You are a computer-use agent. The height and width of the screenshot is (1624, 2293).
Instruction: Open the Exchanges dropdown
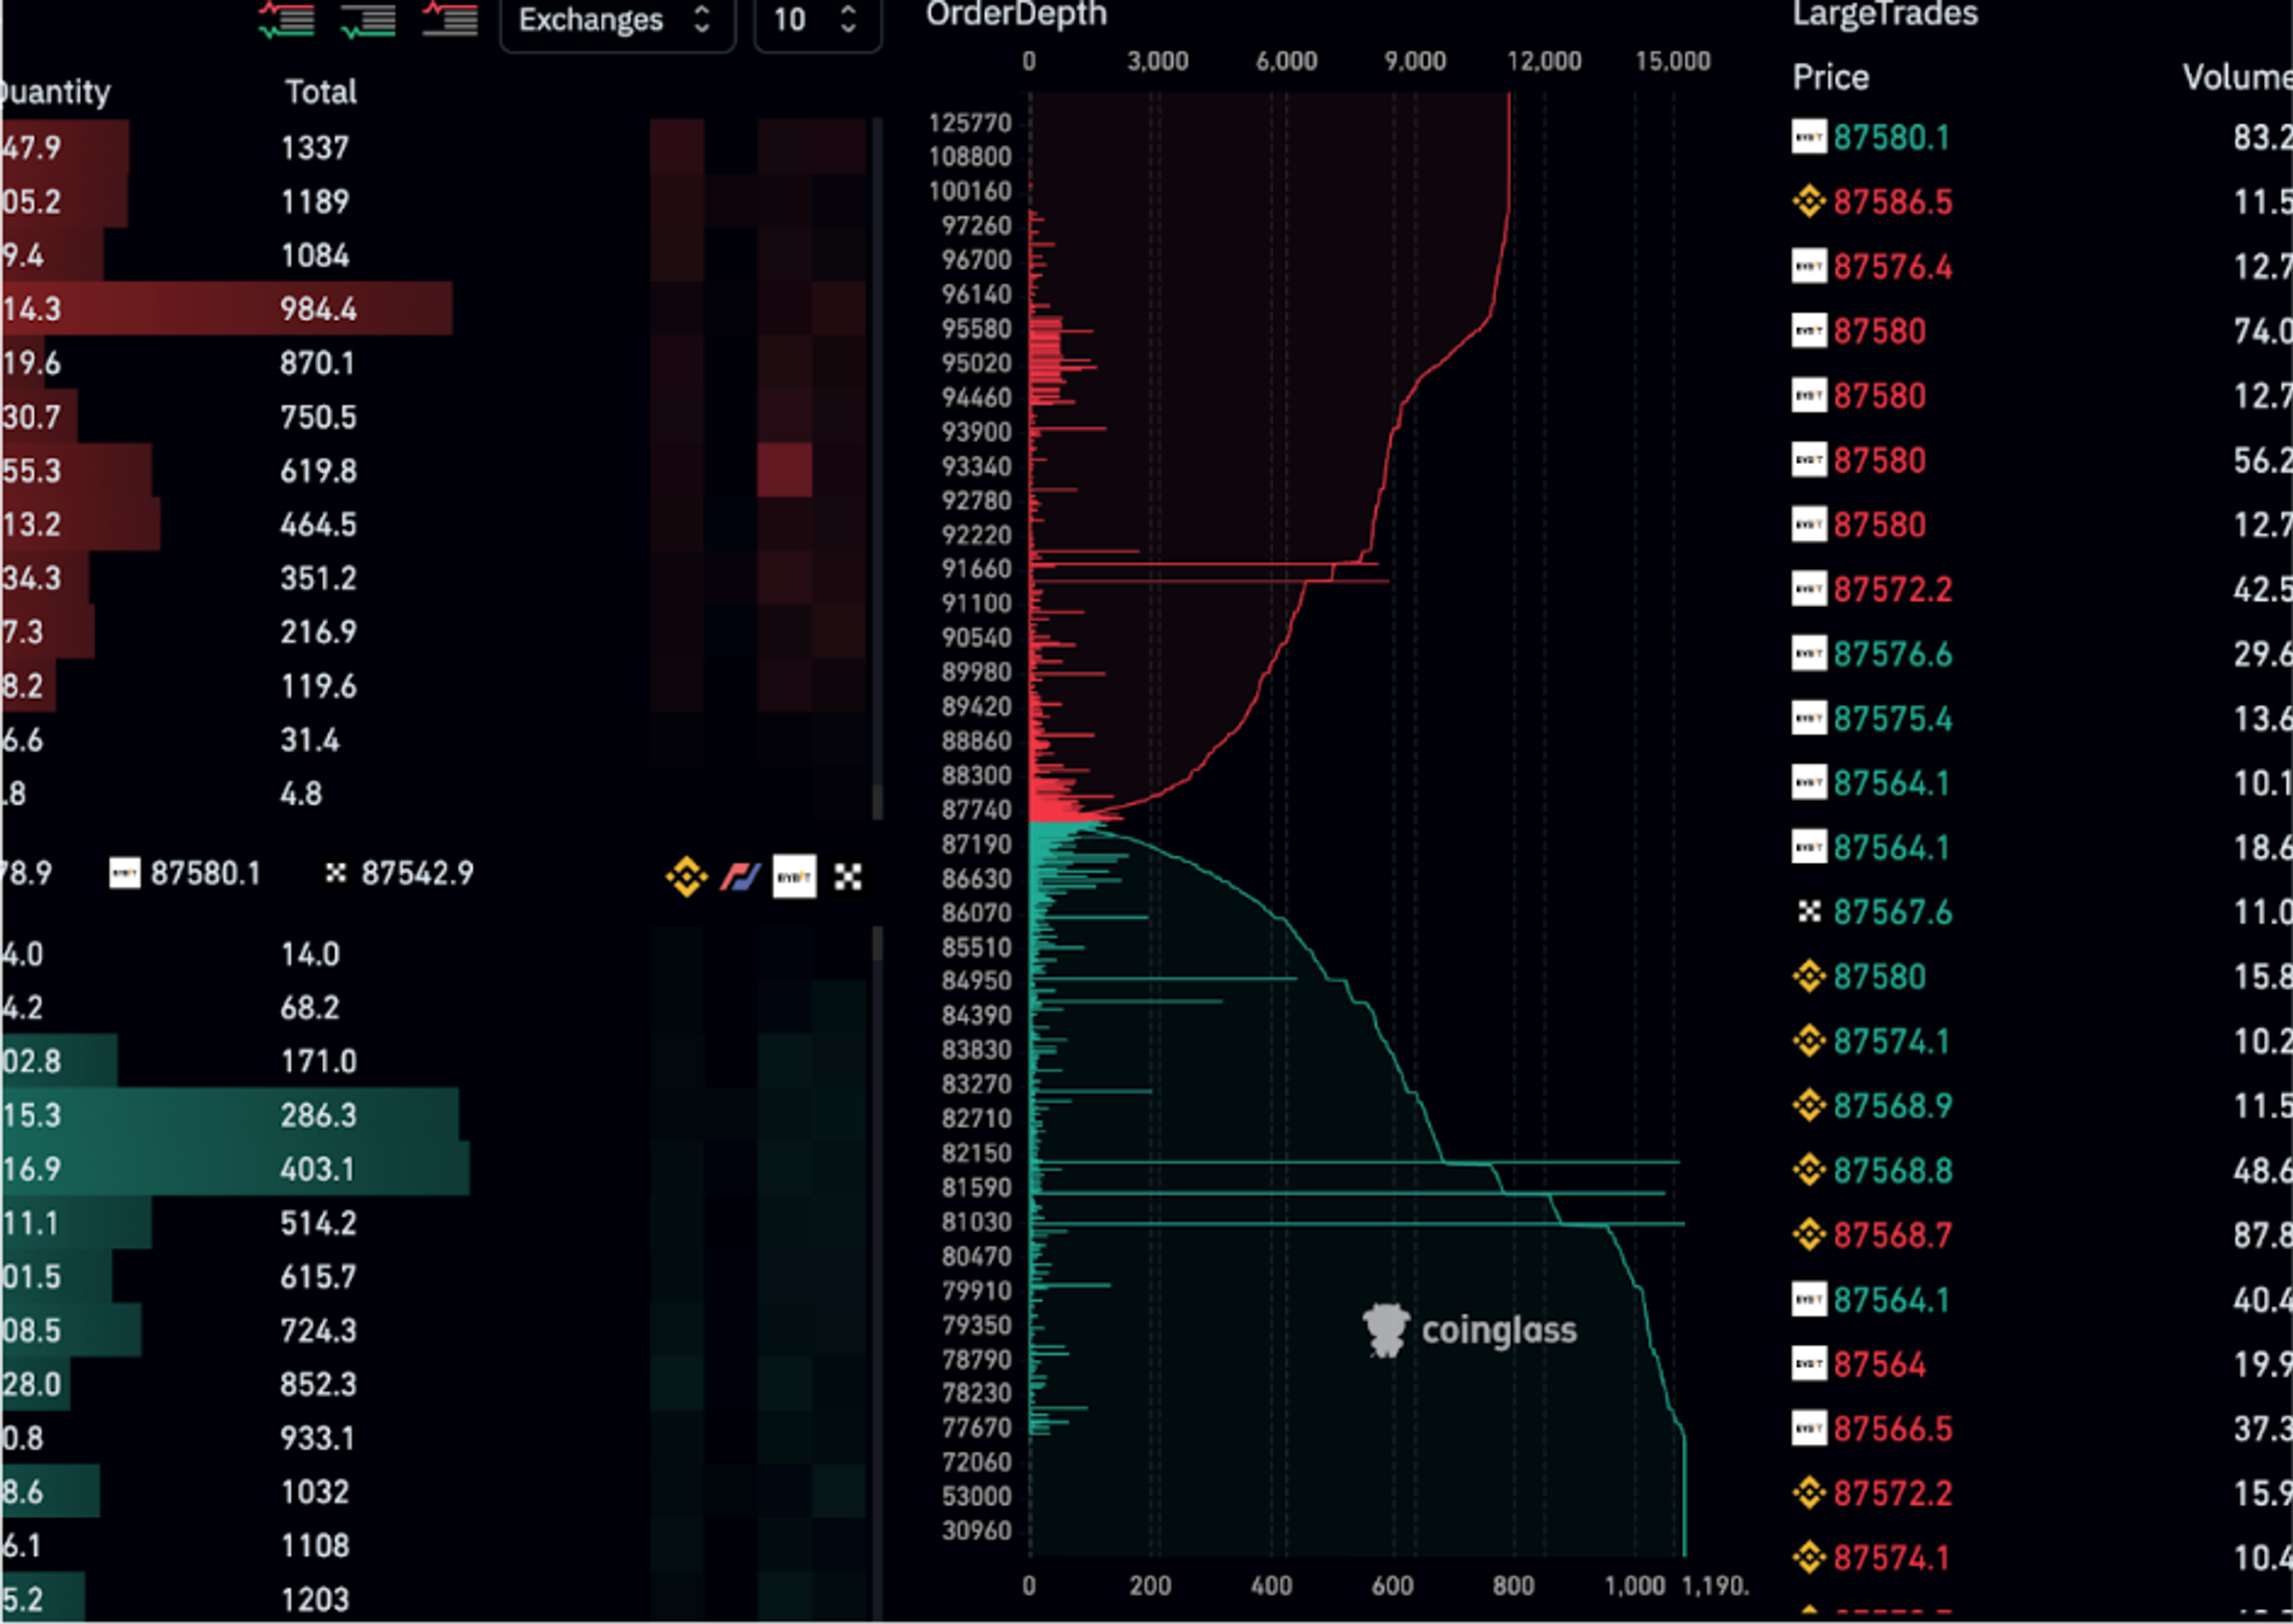tap(616, 20)
